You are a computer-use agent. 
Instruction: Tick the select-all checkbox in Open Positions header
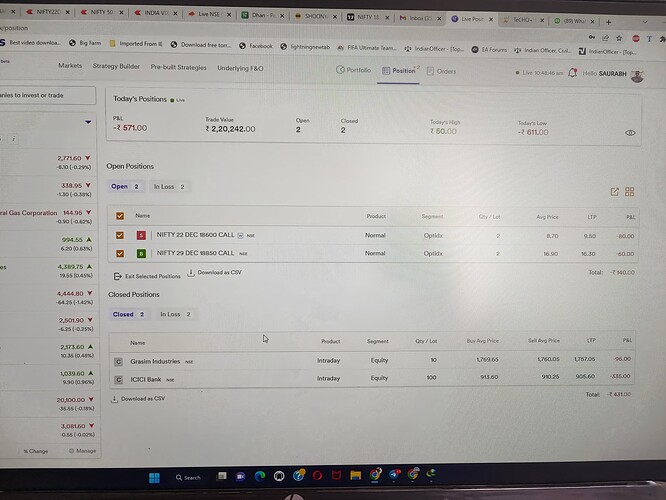click(x=120, y=216)
